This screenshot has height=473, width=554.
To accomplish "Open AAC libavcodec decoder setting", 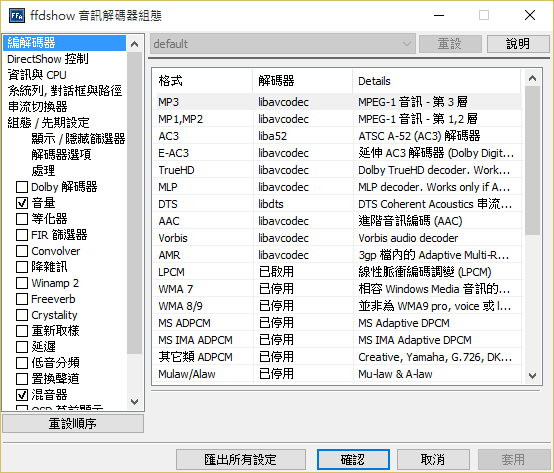I will tap(283, 221).
